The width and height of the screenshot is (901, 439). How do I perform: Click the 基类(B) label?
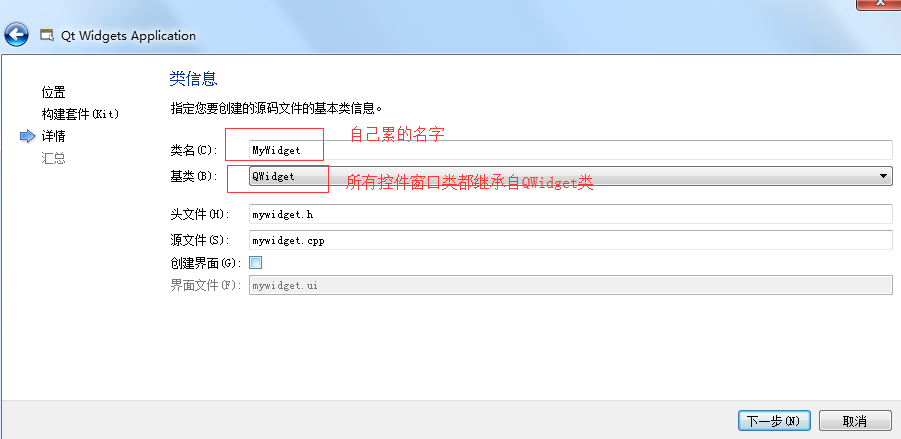[x=194, y=176]
